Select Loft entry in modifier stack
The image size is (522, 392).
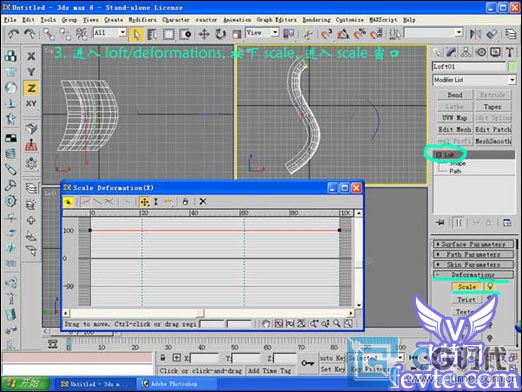[x=474, y=155]
